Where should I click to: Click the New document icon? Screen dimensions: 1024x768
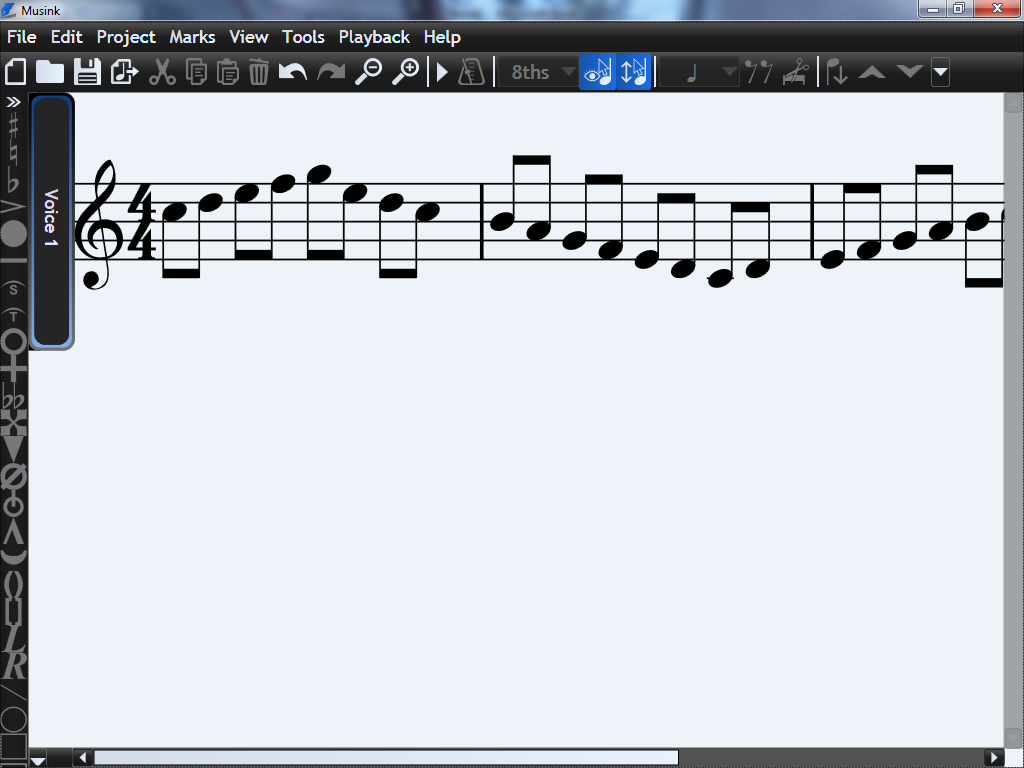16,72
